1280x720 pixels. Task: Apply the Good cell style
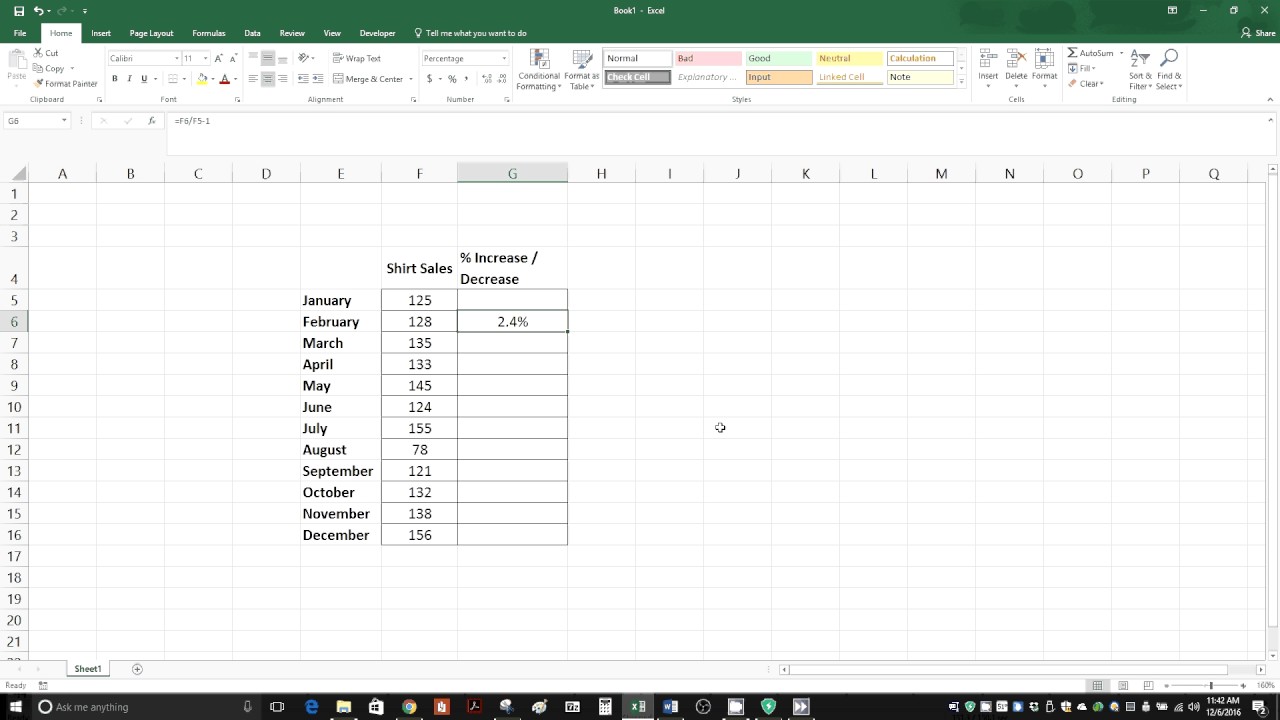[x=779, y=58]
